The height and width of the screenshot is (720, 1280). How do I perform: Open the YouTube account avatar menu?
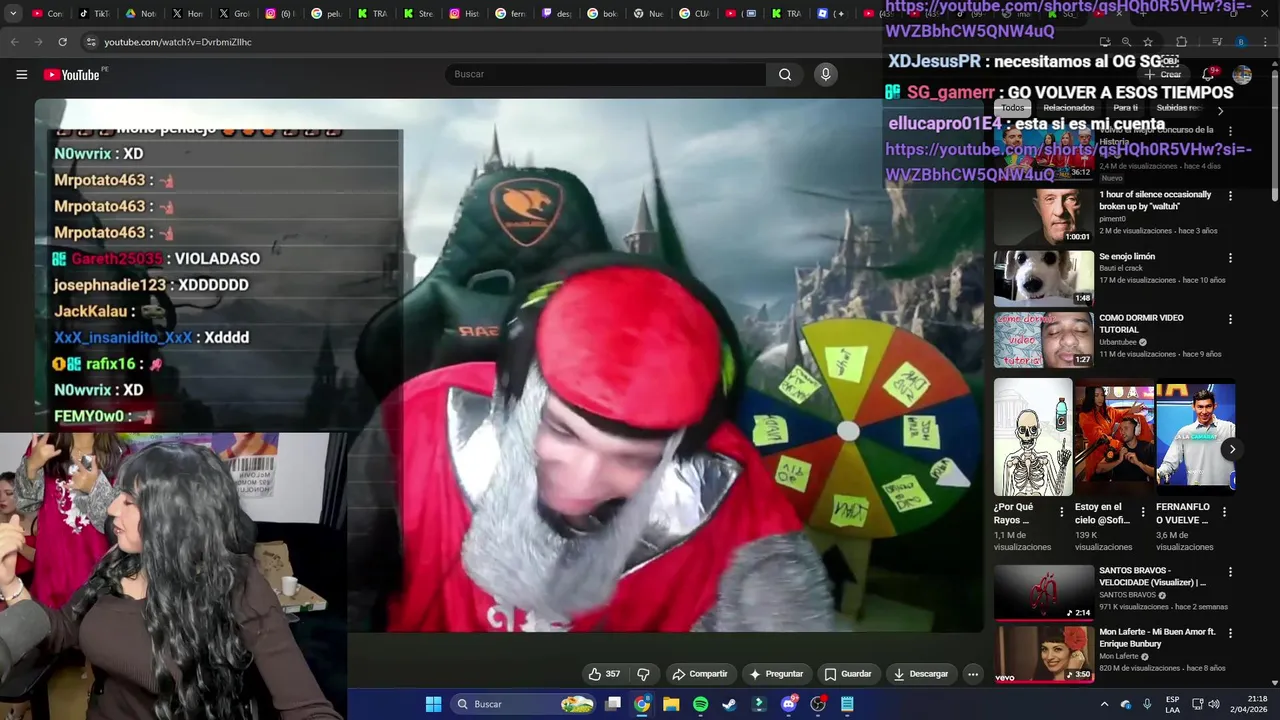[1242, 75]
